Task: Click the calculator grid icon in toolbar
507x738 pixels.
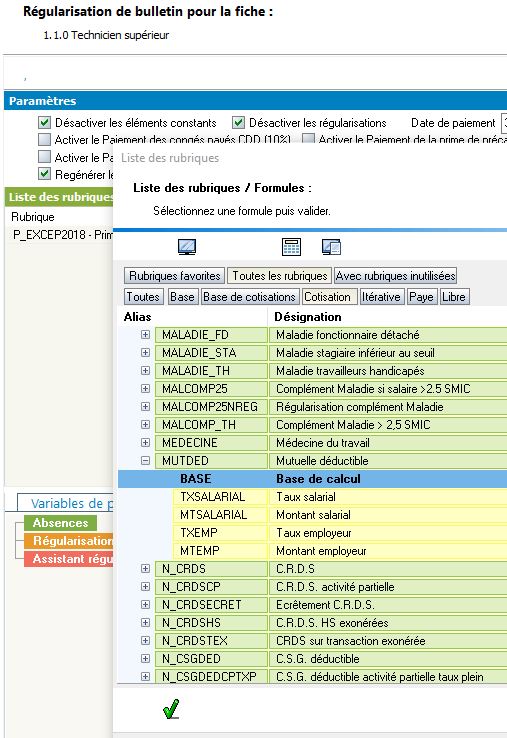Action: [291, 247]
